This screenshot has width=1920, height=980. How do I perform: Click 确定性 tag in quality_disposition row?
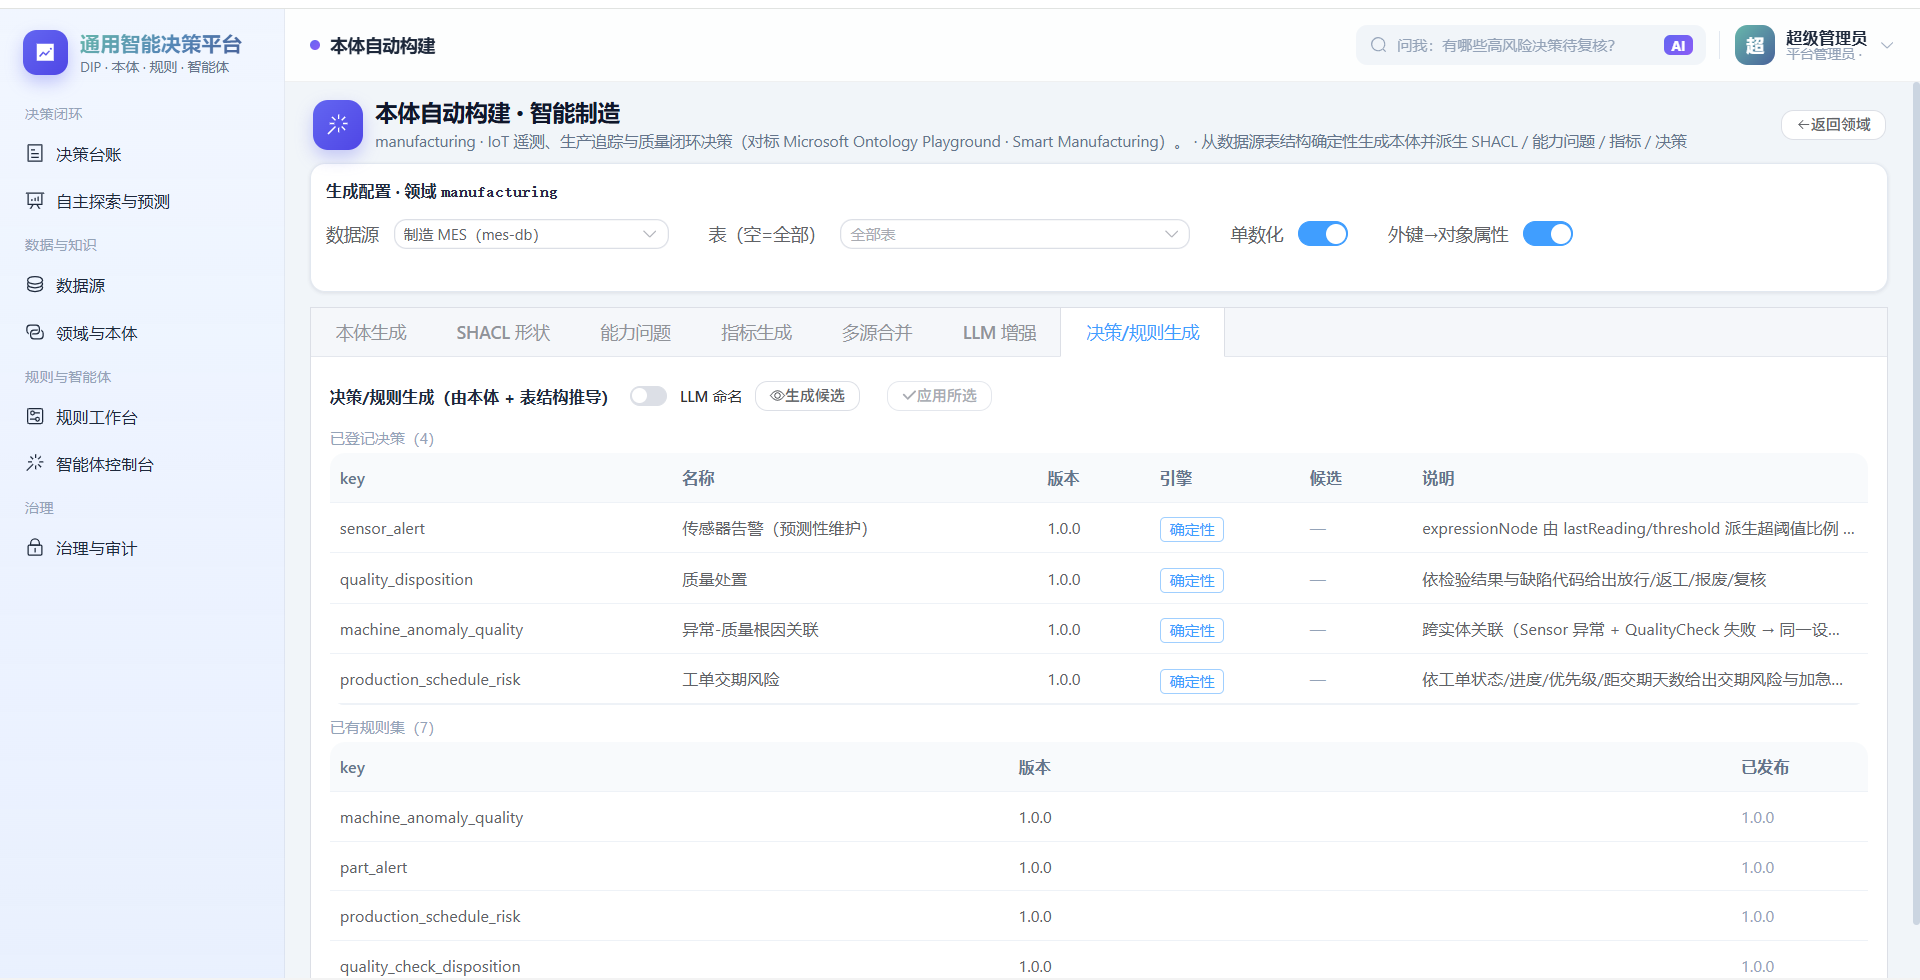[x=1192, y=580]
